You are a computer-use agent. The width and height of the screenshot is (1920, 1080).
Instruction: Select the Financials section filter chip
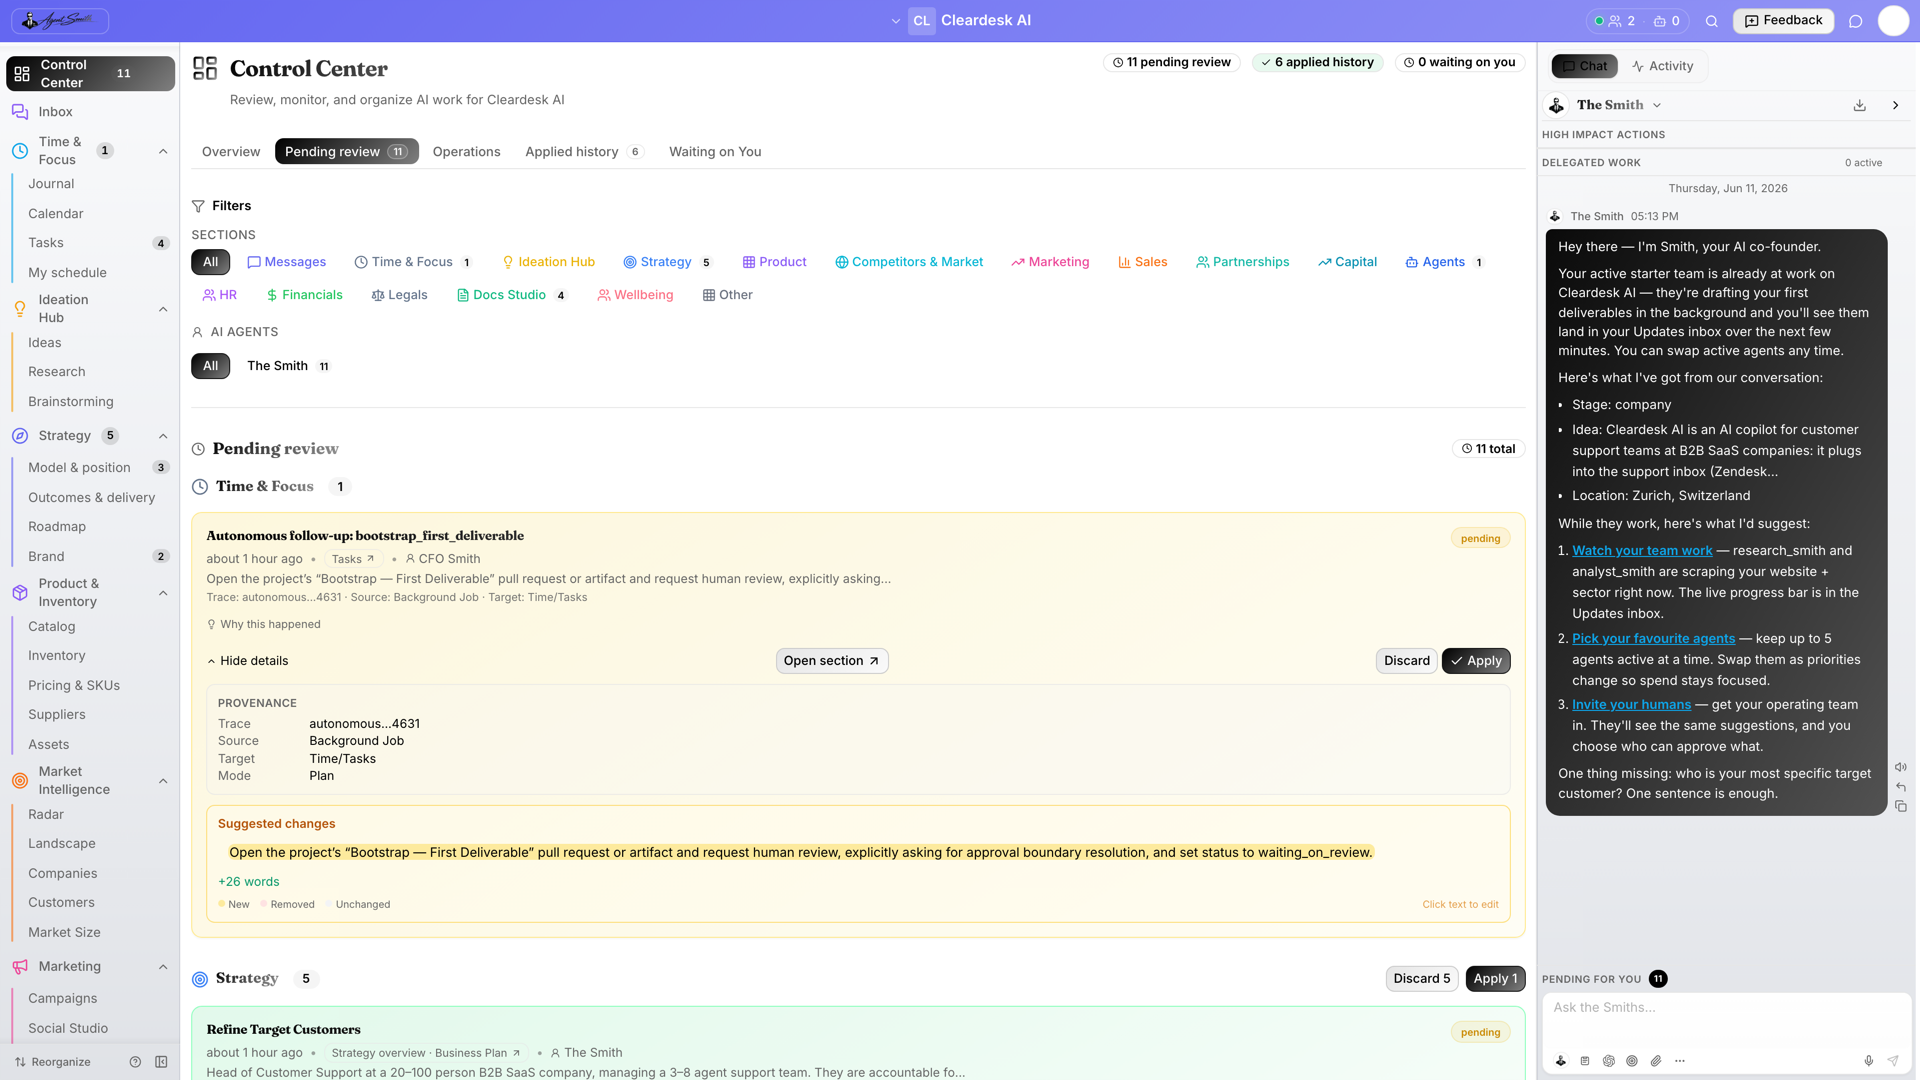[x=304, y=295]
